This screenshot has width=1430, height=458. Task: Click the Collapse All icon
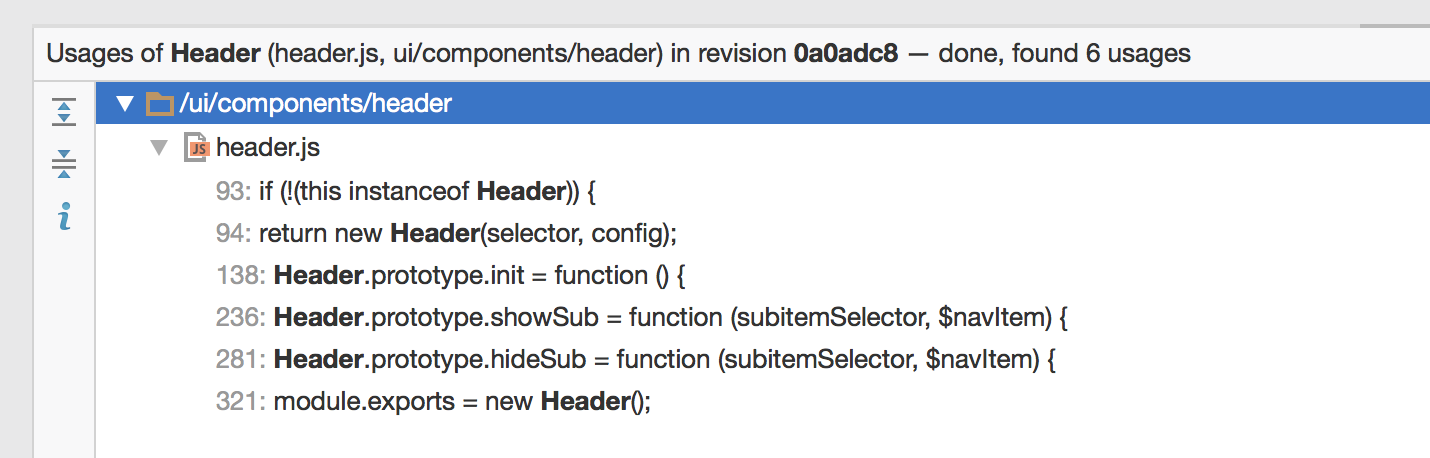click(x=64, y=163)
